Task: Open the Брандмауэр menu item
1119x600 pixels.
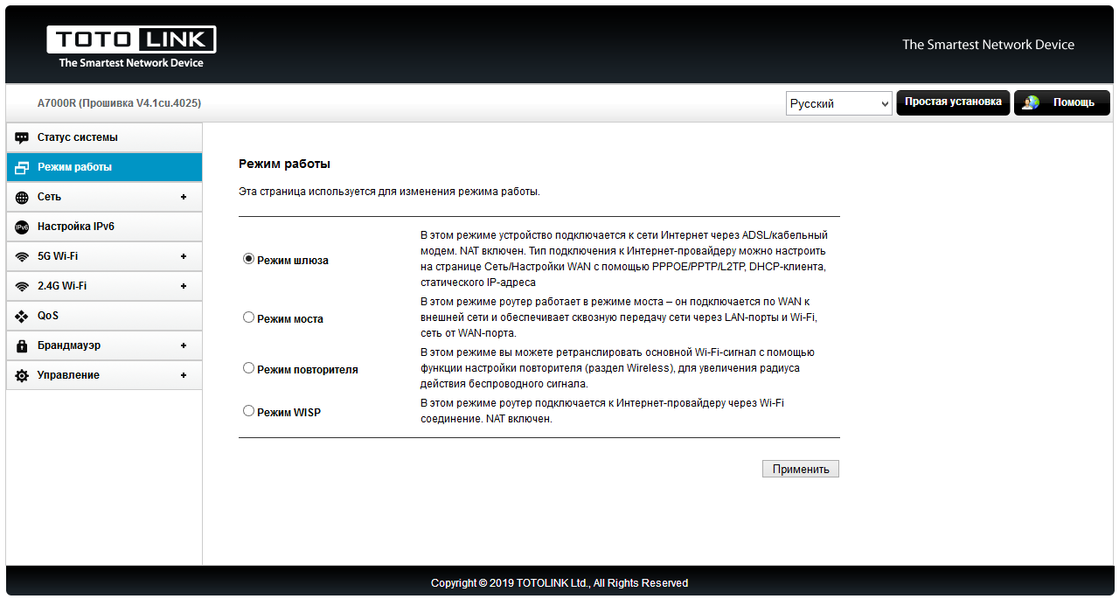Action: pyautogui.click(x=104, y=345)
